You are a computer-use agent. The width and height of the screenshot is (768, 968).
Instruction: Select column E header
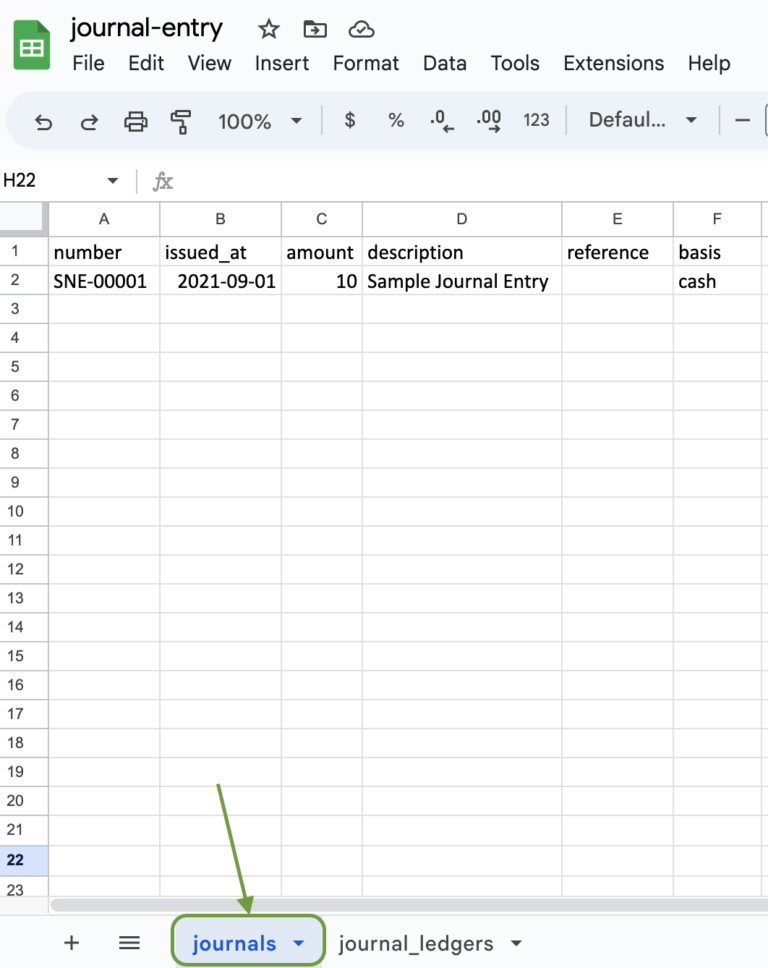(x=617, y=219)
